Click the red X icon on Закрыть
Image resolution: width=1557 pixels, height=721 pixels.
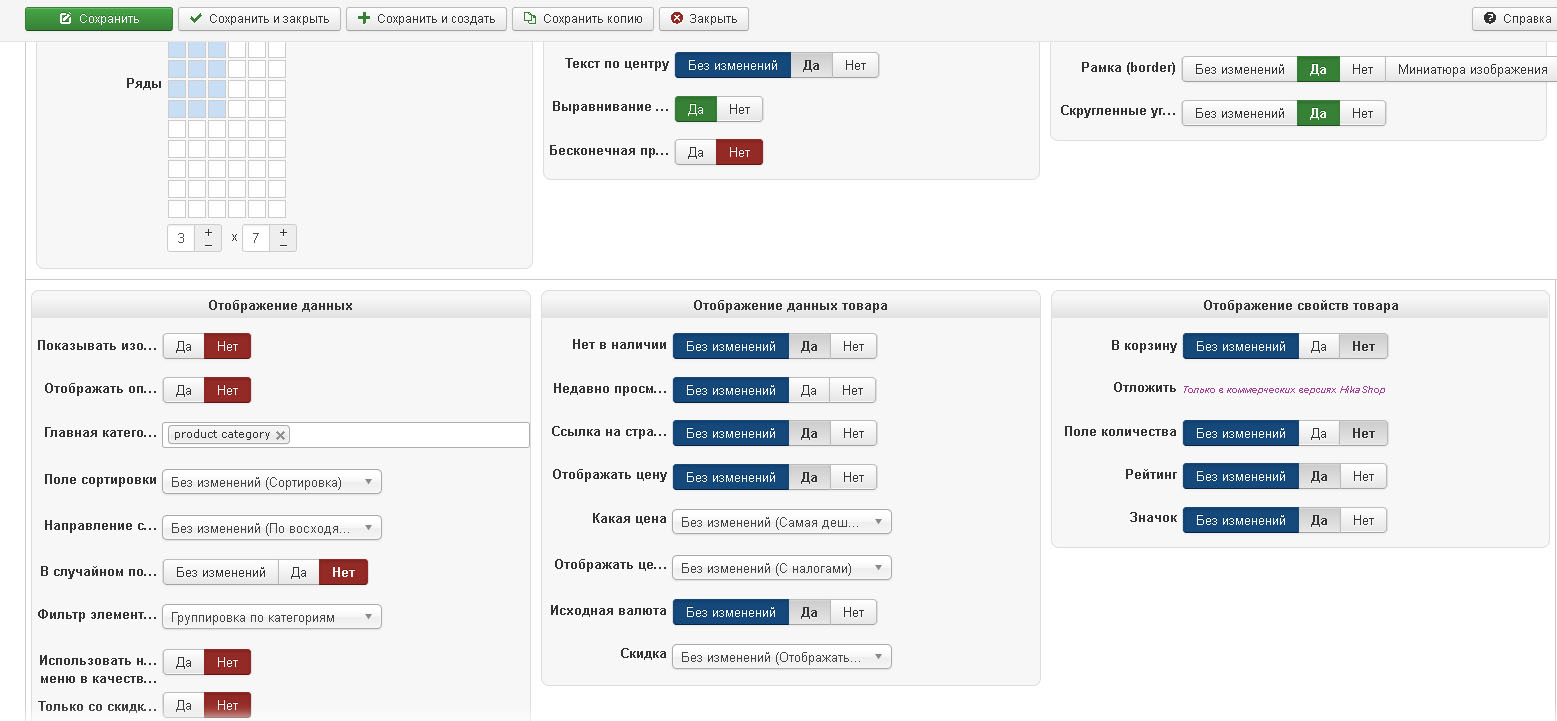[x=677, y=19]
